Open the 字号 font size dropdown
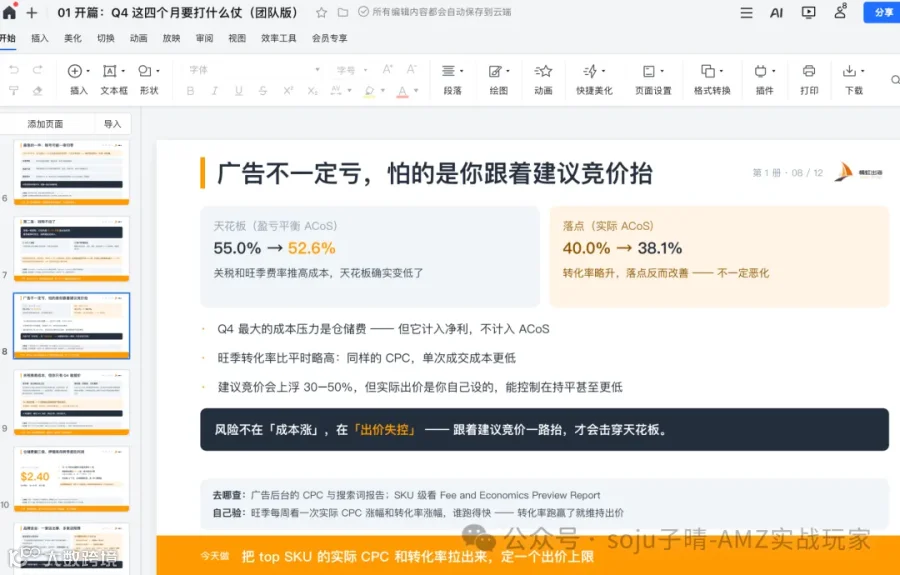Image resolution: width=900 pixels, height=575 pixels. (x=351, y=70)
